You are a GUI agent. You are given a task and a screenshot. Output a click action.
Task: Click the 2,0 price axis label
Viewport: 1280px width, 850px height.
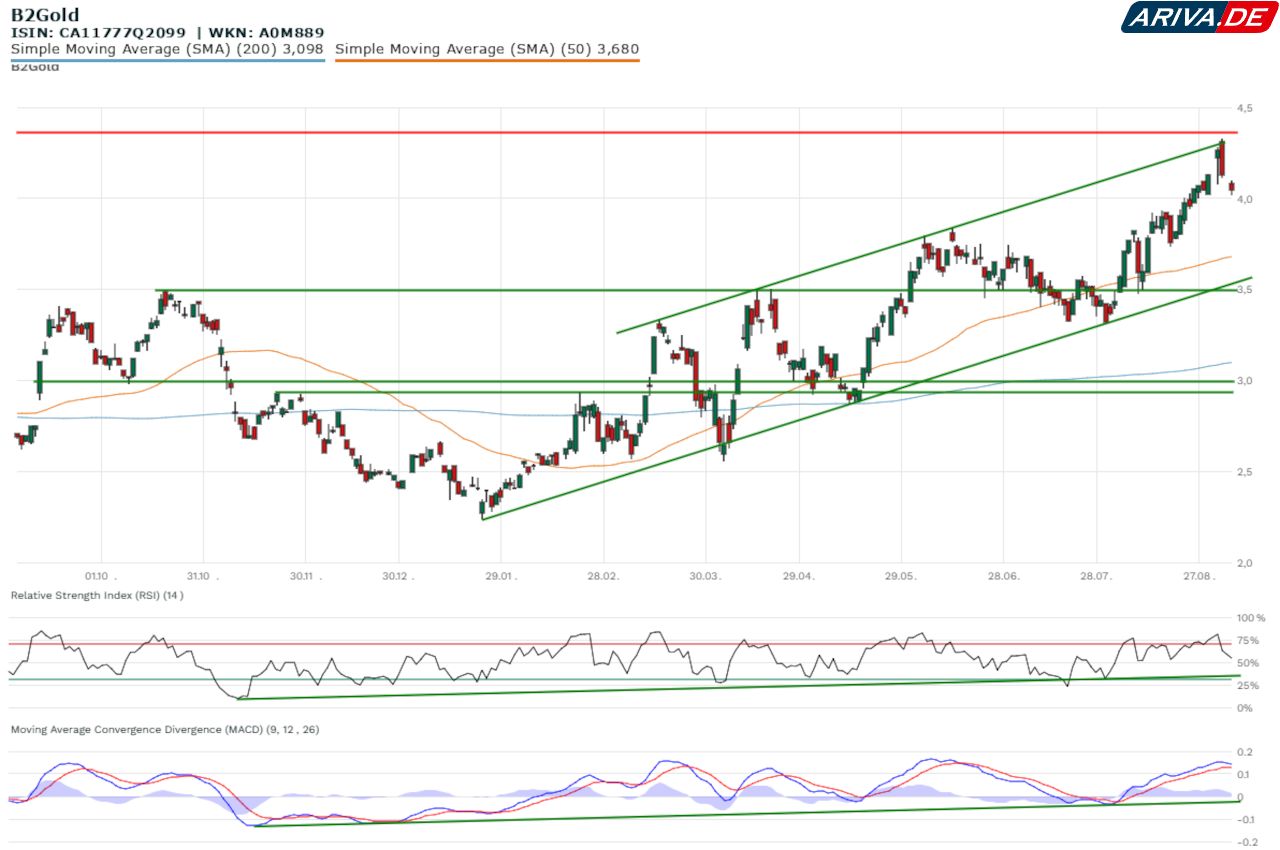(x=1245, y=563)
